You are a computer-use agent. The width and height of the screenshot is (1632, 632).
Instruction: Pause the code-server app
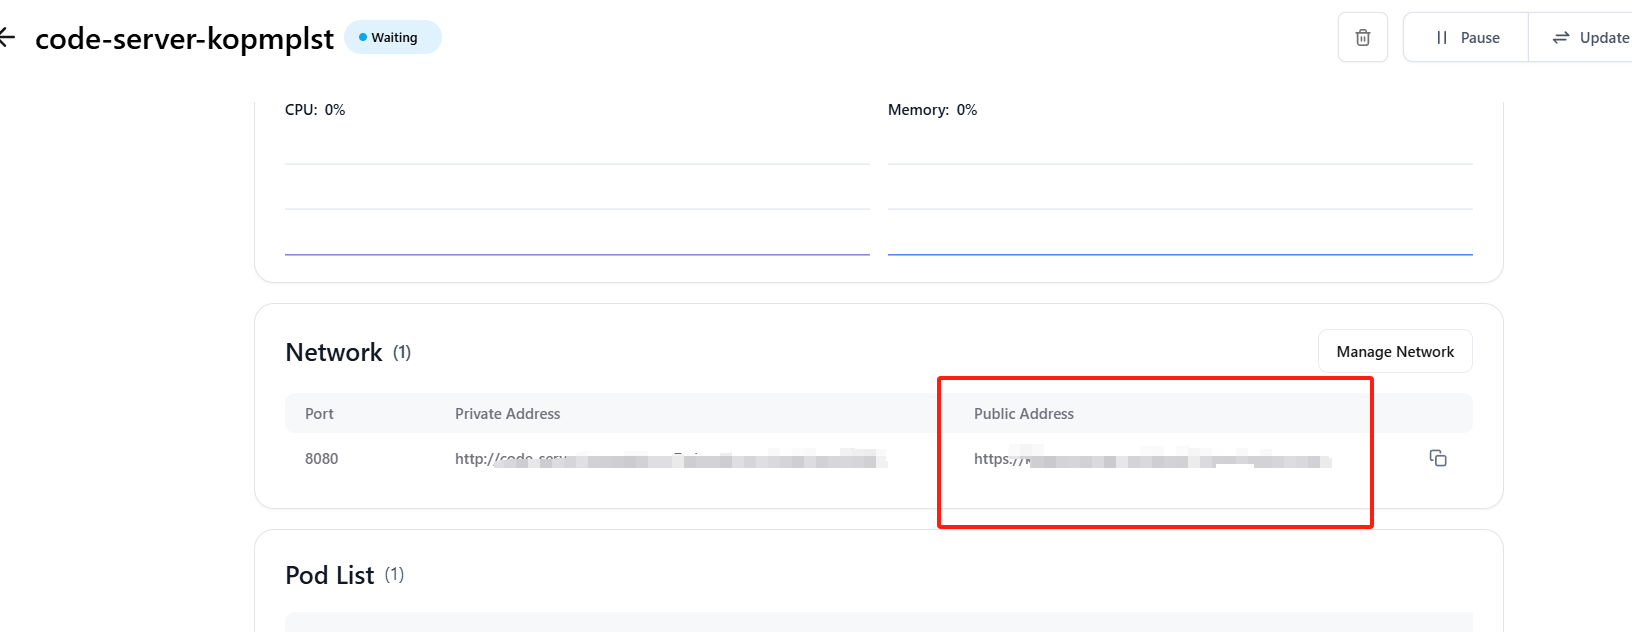1466,38
